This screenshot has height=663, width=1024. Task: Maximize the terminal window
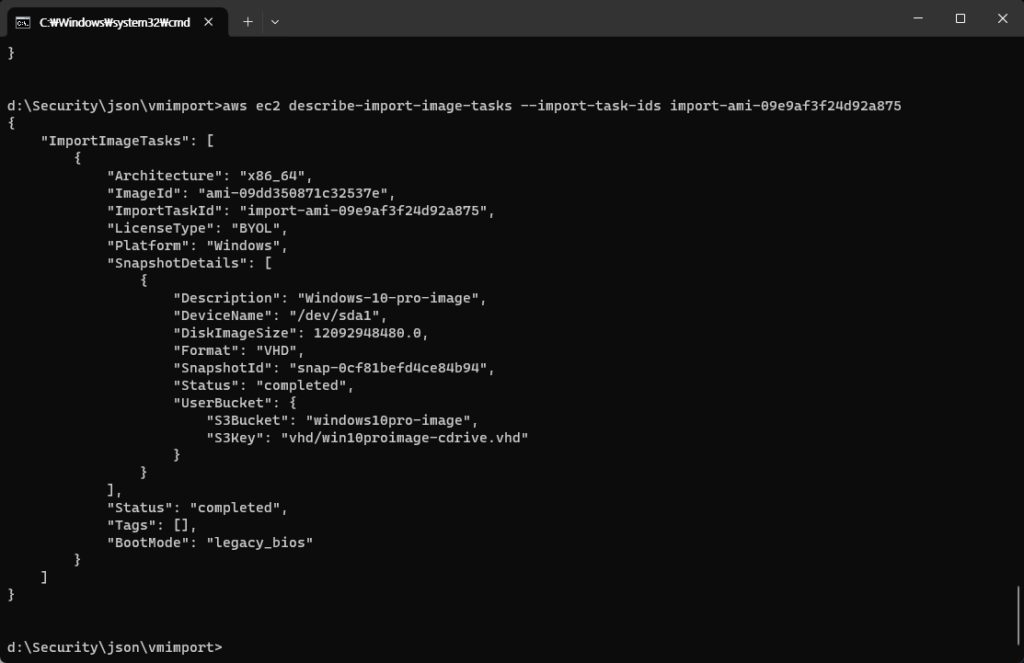(960, 18)
